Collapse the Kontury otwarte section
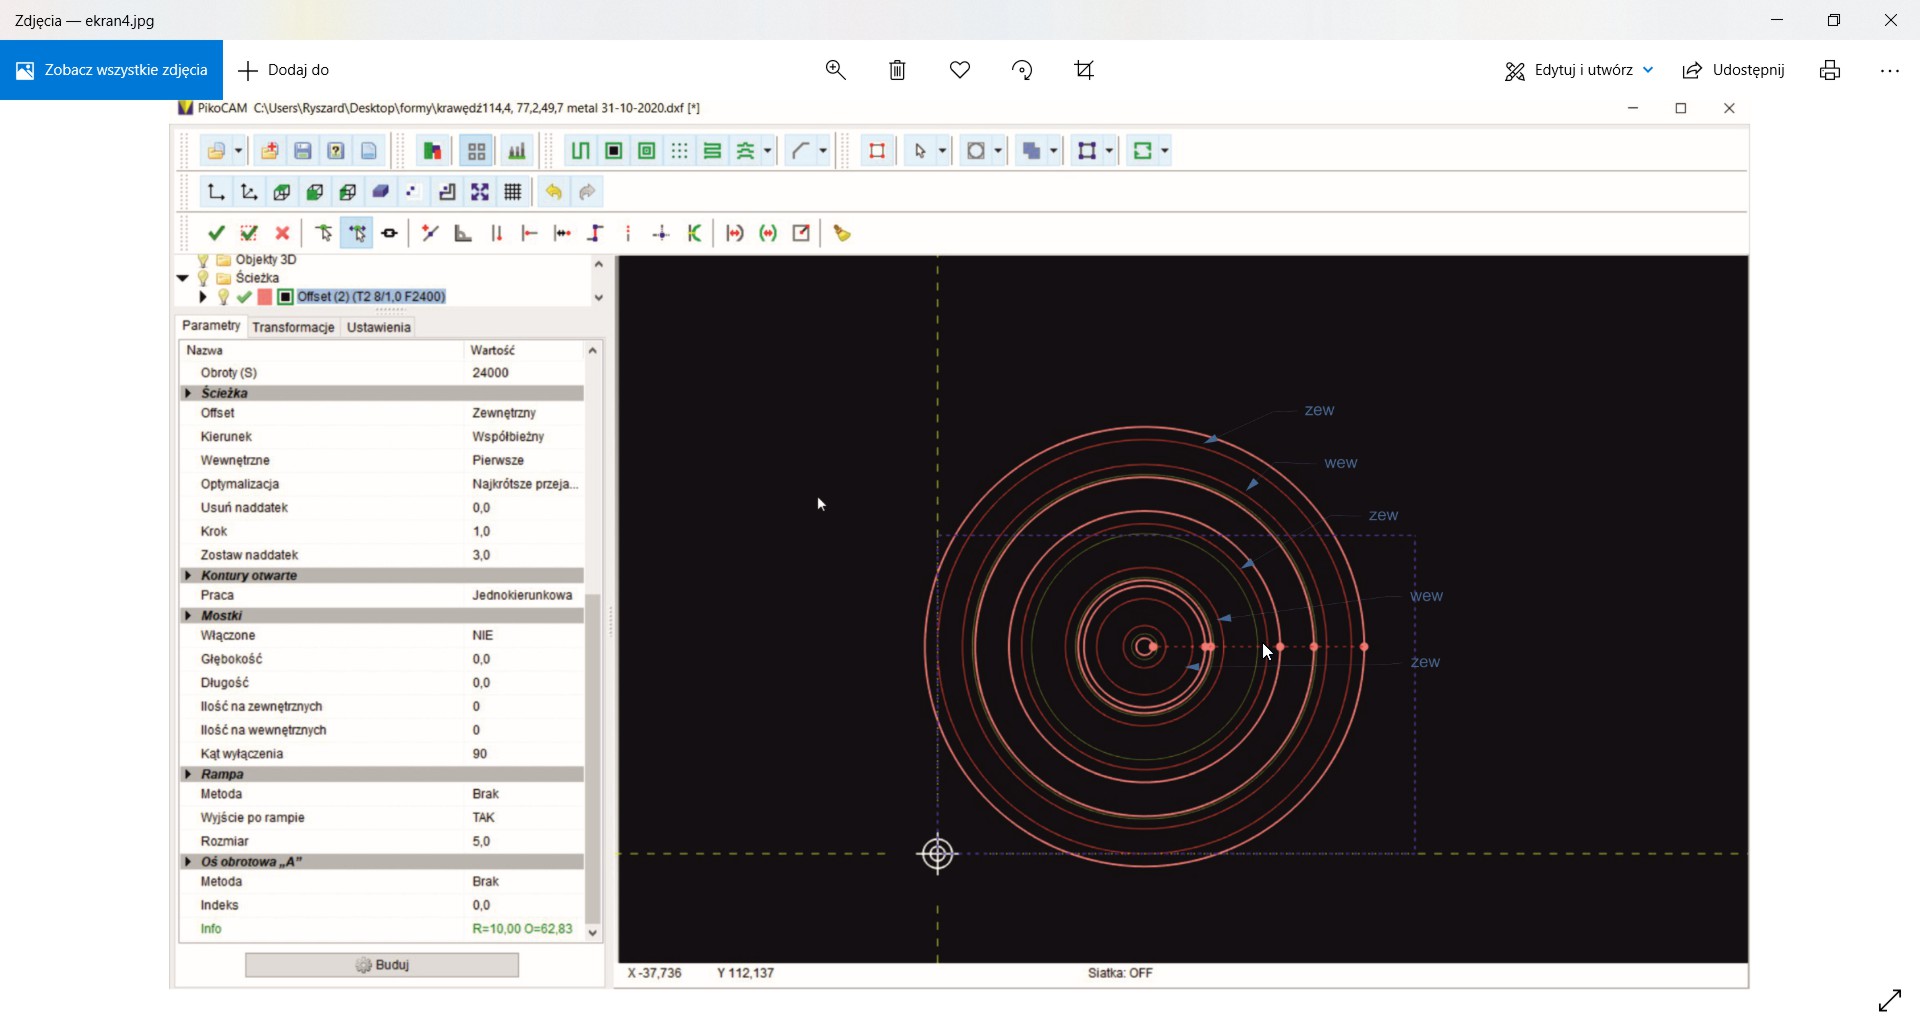 pos(189,577)
